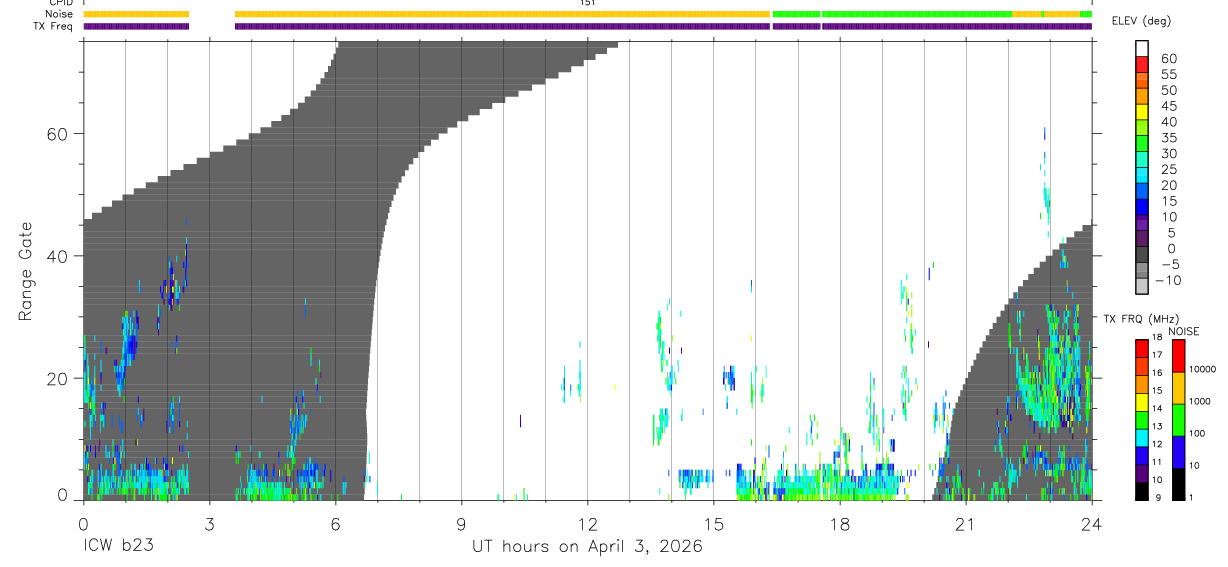Click the '10000' value on NOISE scale
Image resolution: width=1228 pixels, height=567 pixels.
click(1203, 370)
